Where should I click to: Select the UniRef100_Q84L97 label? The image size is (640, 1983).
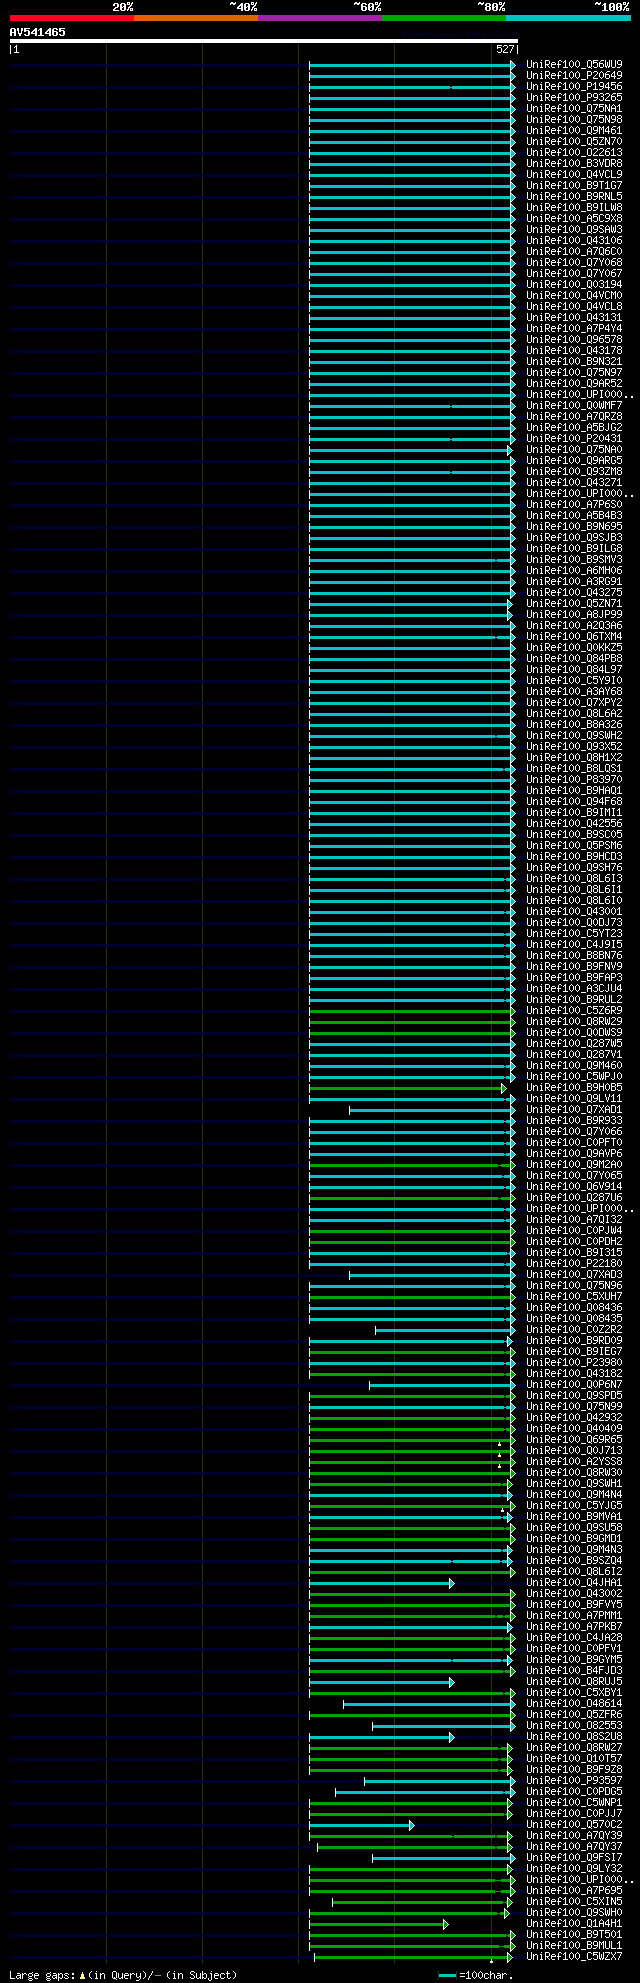574,669
